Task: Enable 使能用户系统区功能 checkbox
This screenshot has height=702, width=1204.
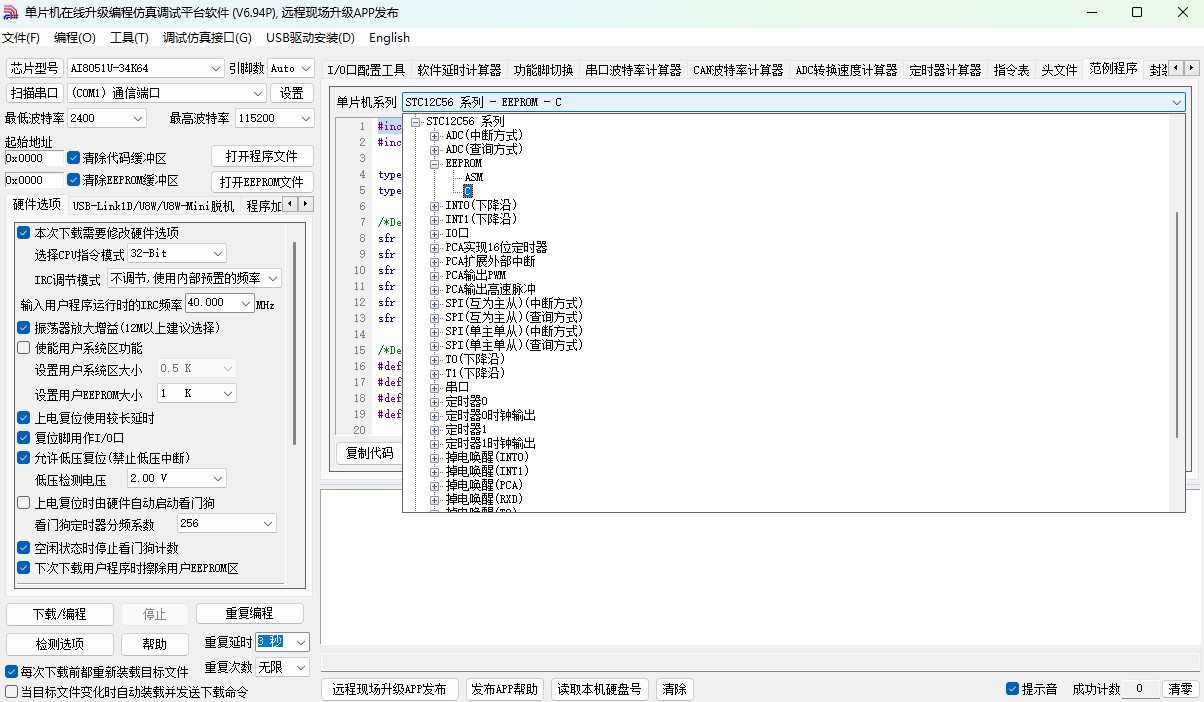Action: pos(24,348)
